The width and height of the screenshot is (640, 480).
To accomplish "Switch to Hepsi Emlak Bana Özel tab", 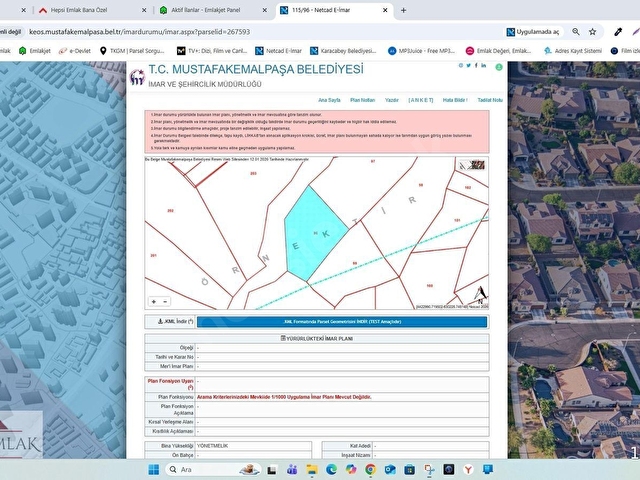I will 79,10.
